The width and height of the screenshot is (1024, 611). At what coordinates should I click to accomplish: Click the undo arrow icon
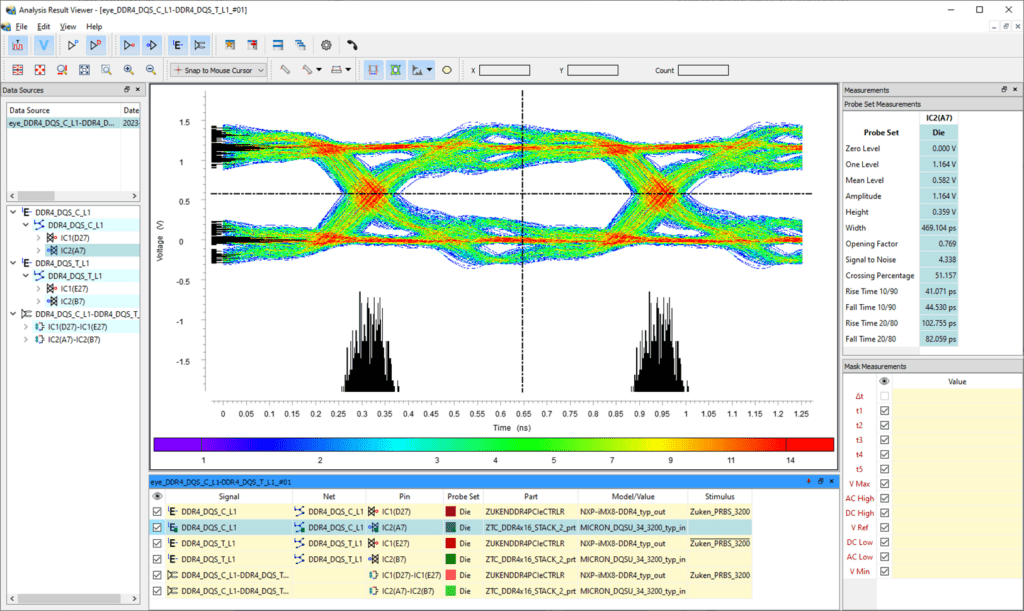point(351,44)
